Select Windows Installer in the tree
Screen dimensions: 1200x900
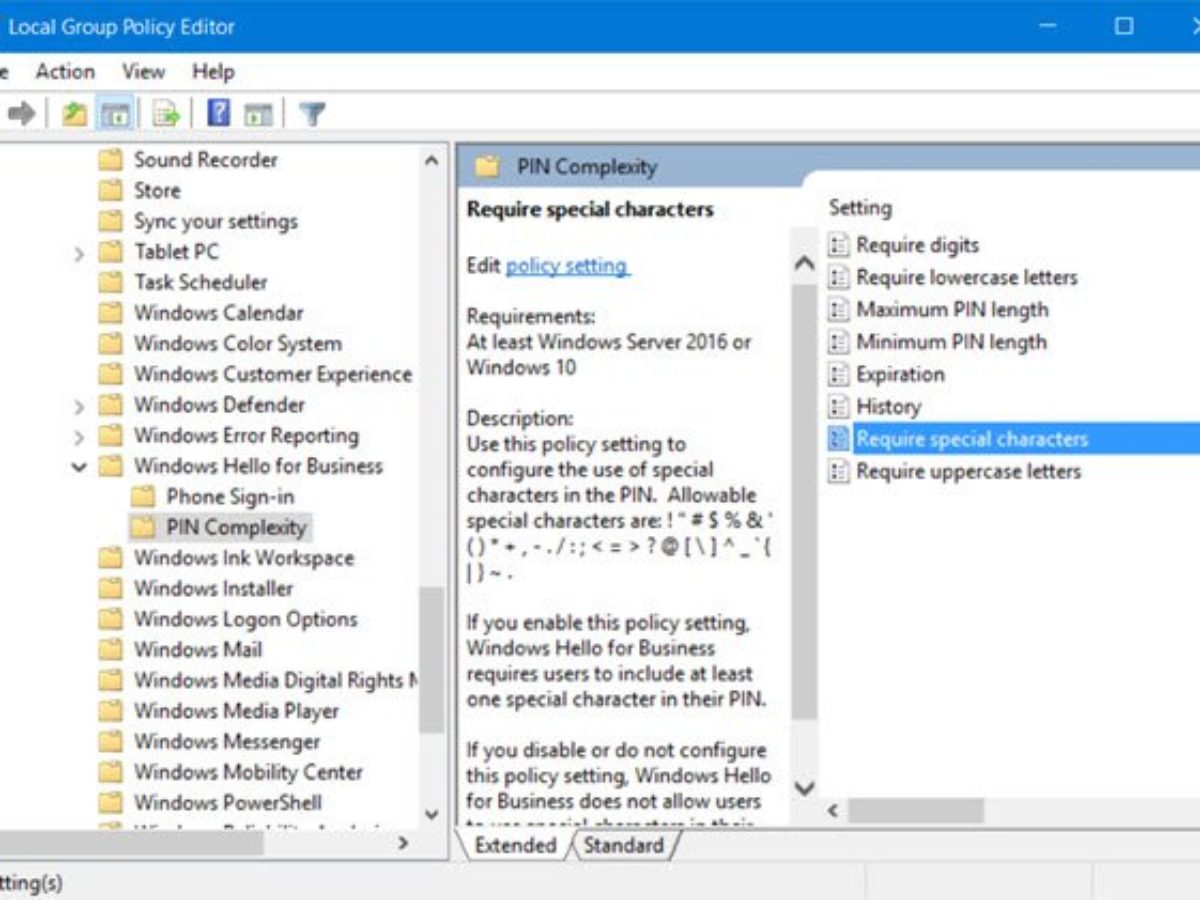[x=214, y=588]
